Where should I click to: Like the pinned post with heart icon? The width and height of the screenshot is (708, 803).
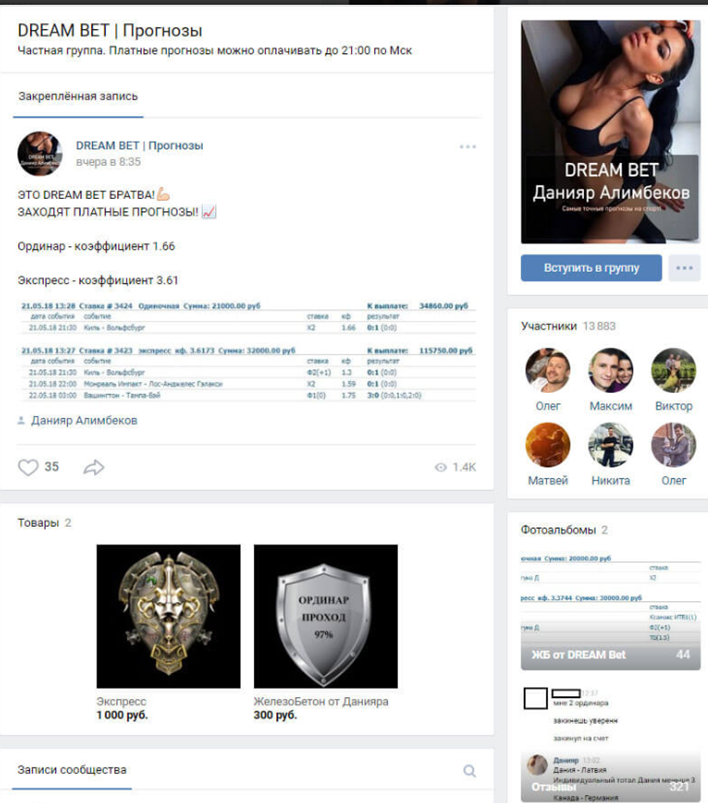pyautogui.click(x=28, y=467)
